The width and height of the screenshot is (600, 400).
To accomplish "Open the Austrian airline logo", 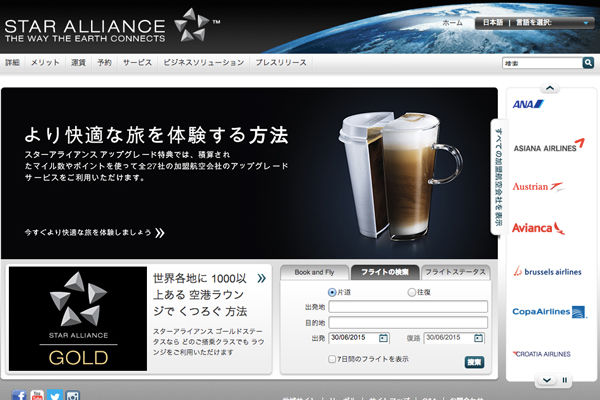I will 538,186.
